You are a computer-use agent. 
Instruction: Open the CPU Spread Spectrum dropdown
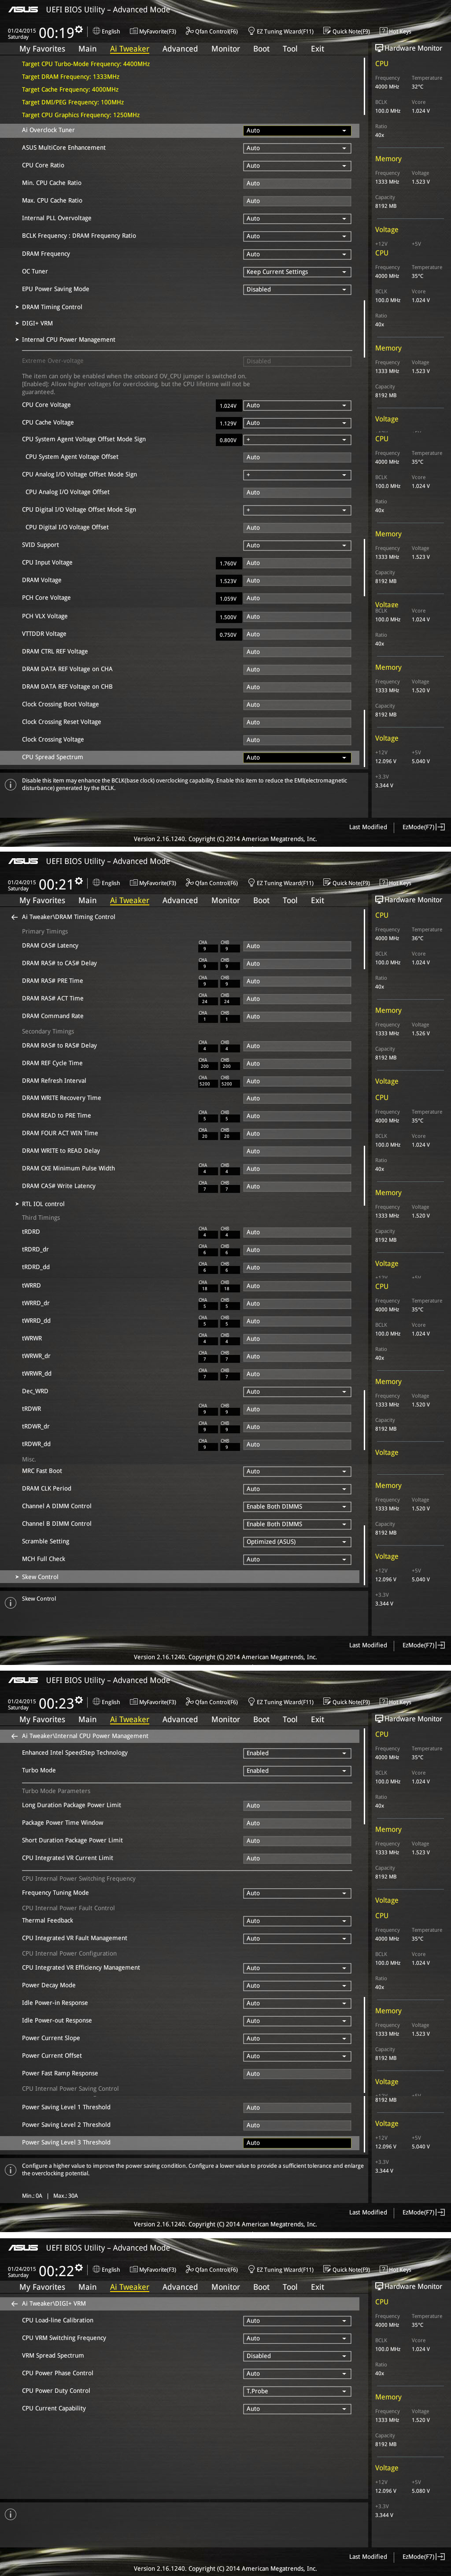pos(297,758)
